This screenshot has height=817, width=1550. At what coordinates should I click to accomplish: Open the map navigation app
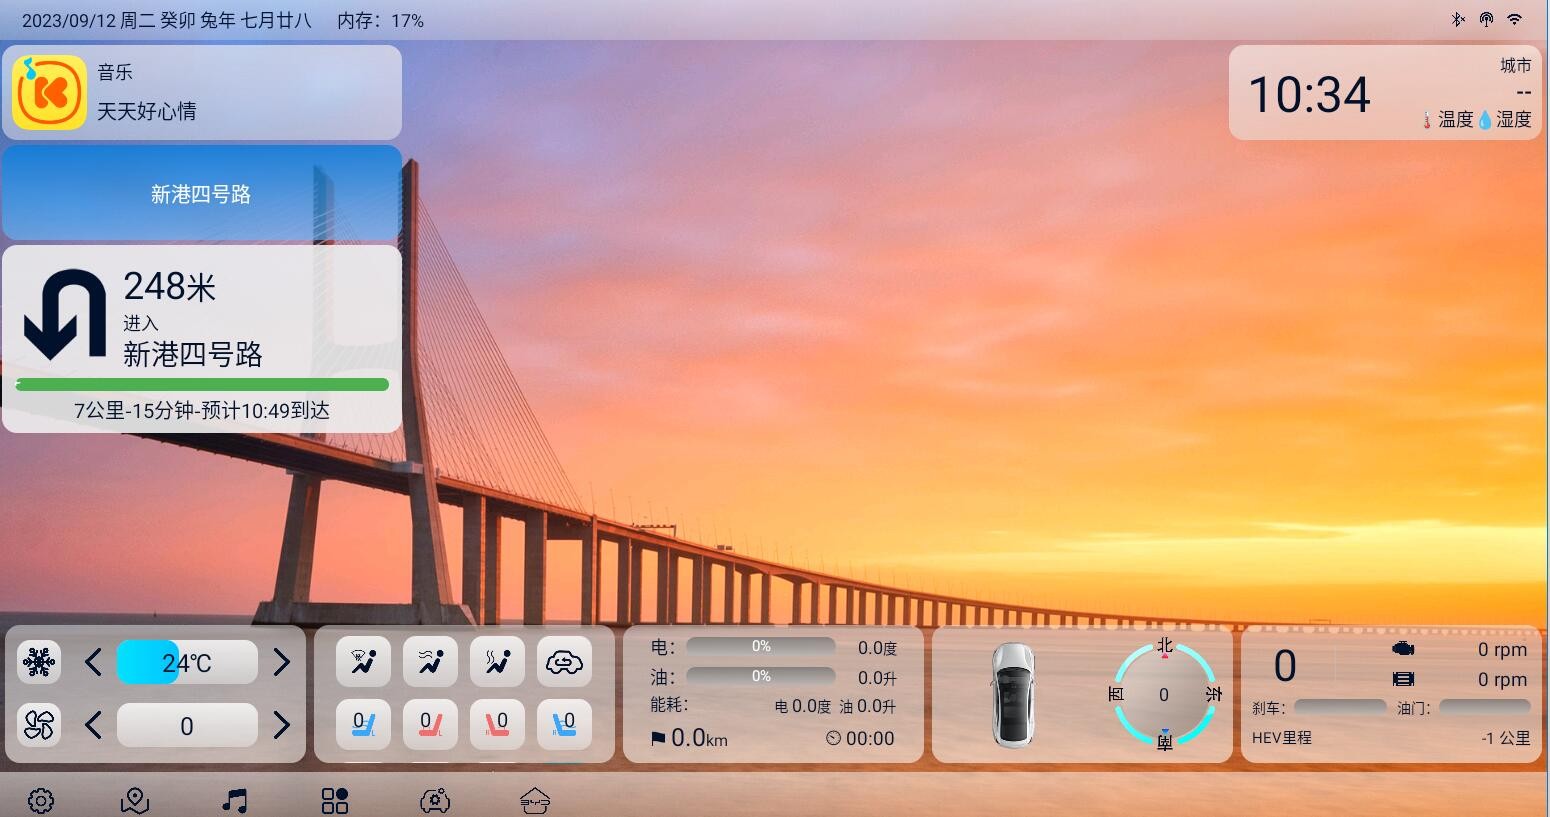(135, 800)
